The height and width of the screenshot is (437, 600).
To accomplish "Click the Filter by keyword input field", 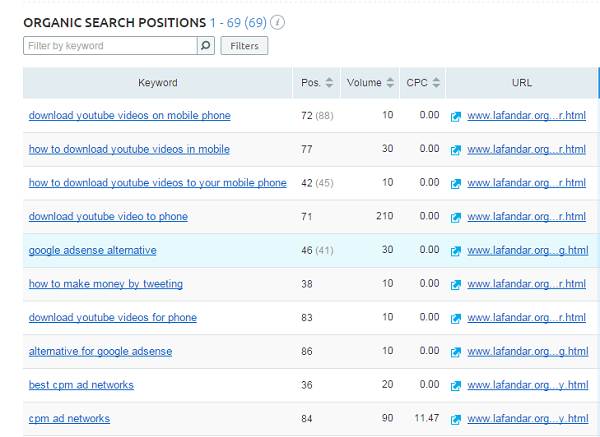I will (110, 46).
